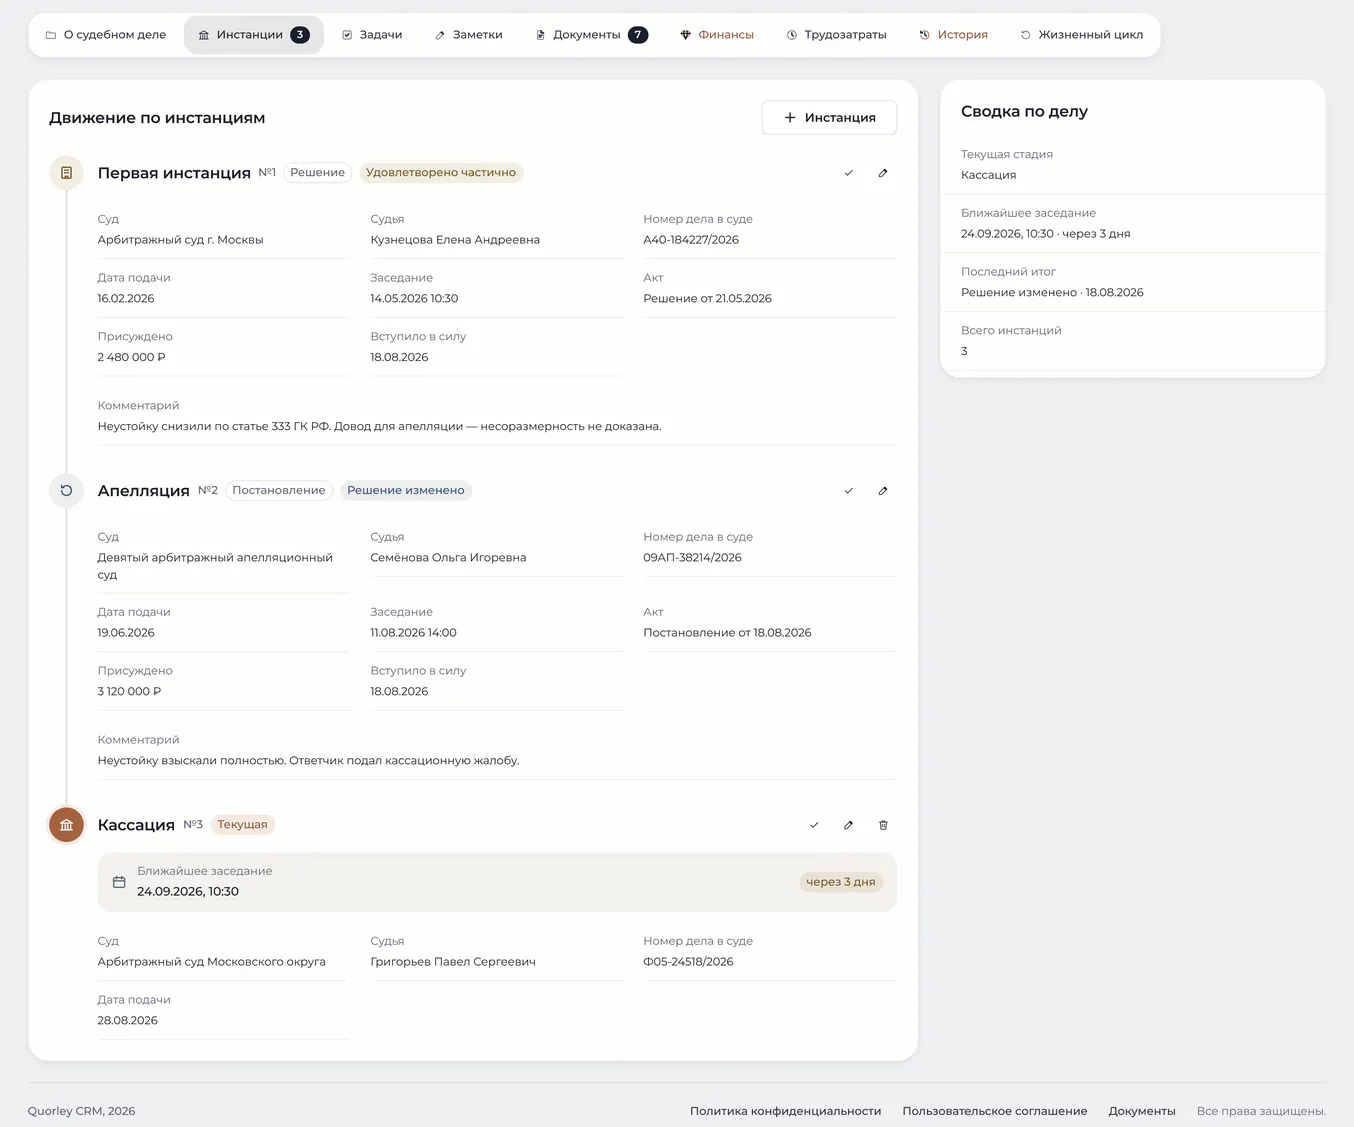Edit Кассация with pencil icon
Screen dimensions: 1354x1127
pyautogui.click(x=848, y=825)
